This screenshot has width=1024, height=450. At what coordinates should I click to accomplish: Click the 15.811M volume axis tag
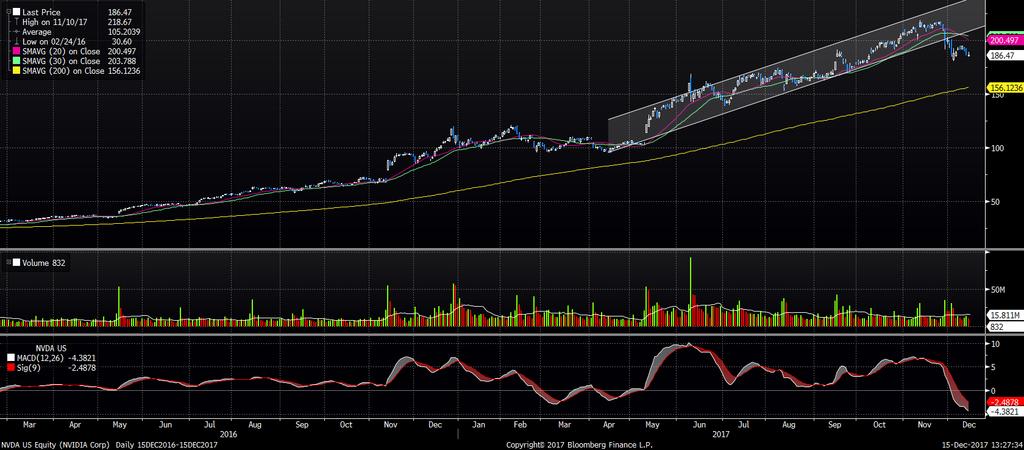point(1004,314)
